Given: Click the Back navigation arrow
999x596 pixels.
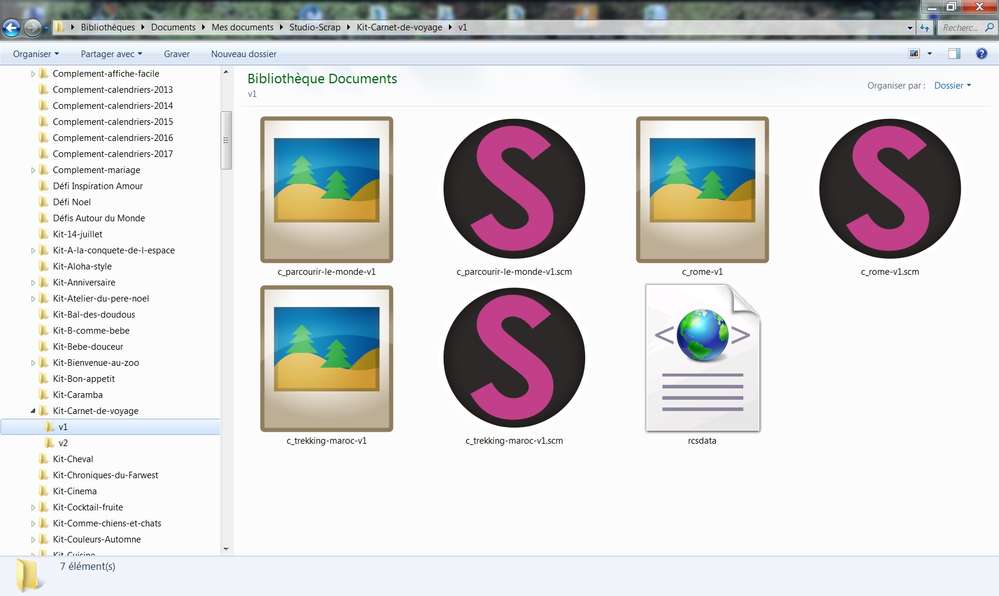Looking at the screenshot, I should tap(12, 28).
